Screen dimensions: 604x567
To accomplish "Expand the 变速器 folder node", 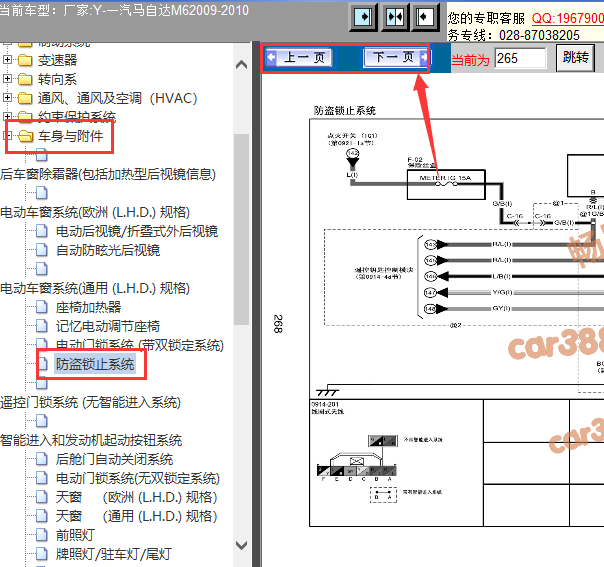I will pyautogui.click(x=7, y=60).
